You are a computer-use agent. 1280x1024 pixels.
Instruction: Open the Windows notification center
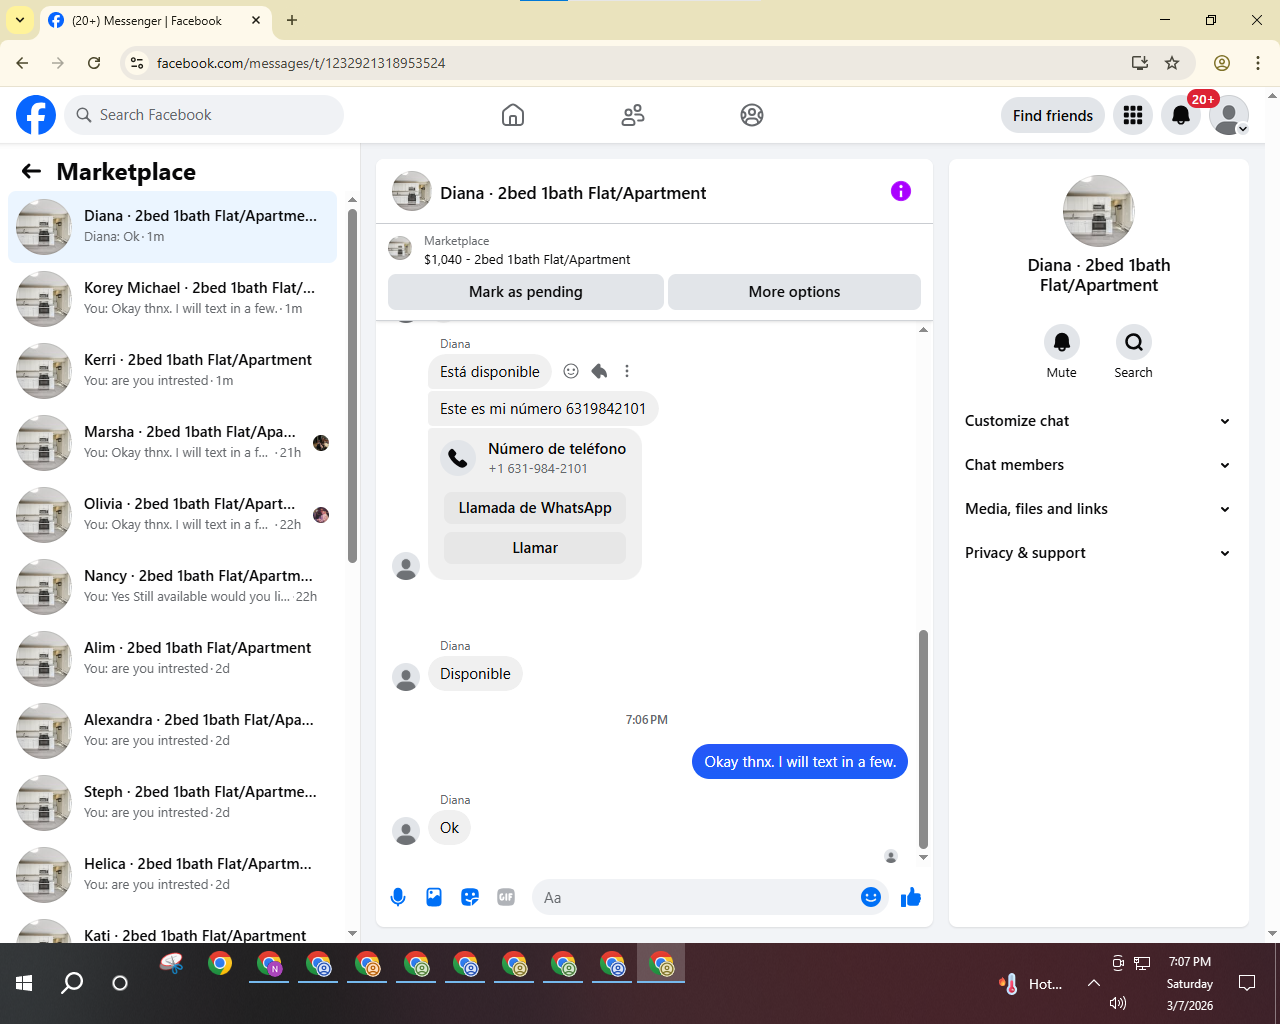[1247, 983]
